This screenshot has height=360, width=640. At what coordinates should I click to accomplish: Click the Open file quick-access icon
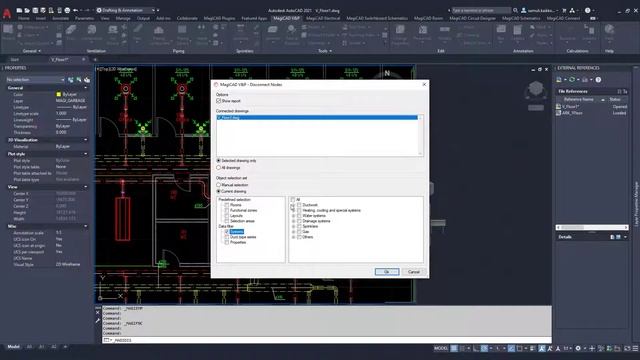(27, 10)
